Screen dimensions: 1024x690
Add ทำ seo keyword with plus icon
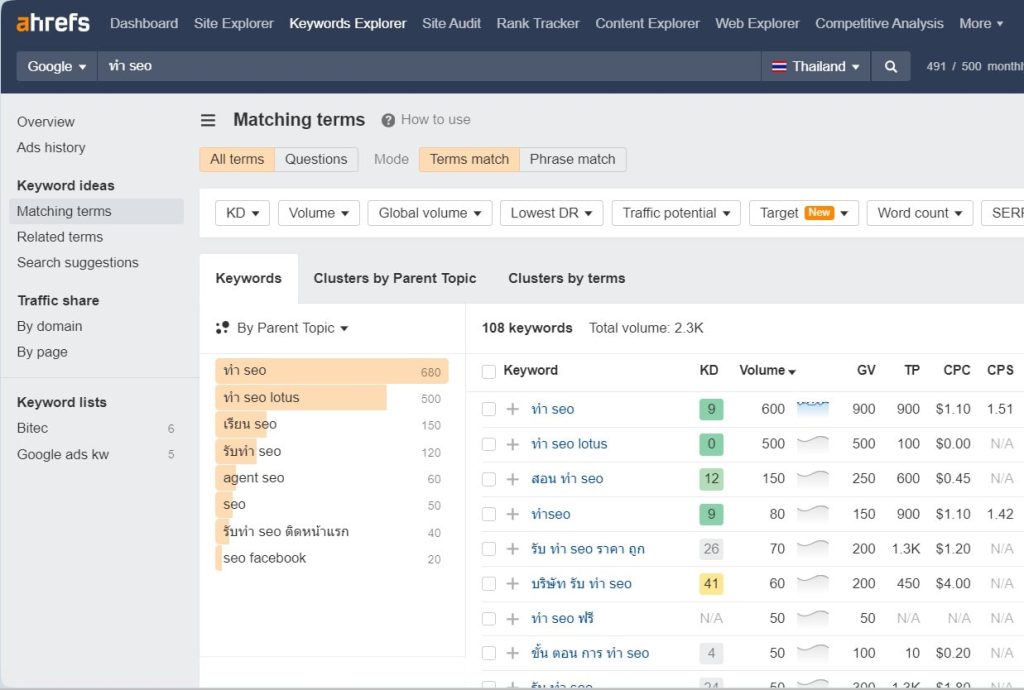click(x=513, y=409)
